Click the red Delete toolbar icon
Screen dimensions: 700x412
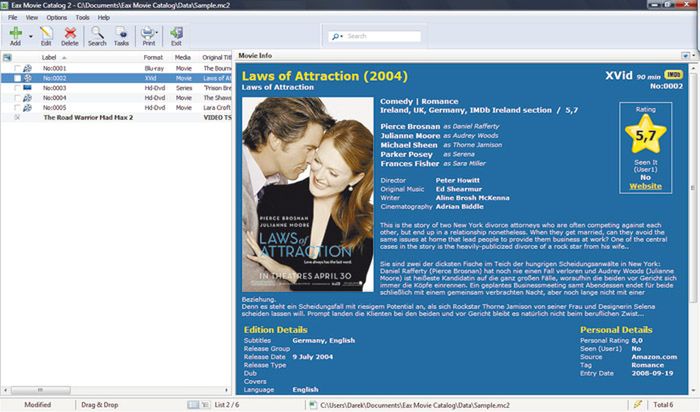(x=70, y=33)
